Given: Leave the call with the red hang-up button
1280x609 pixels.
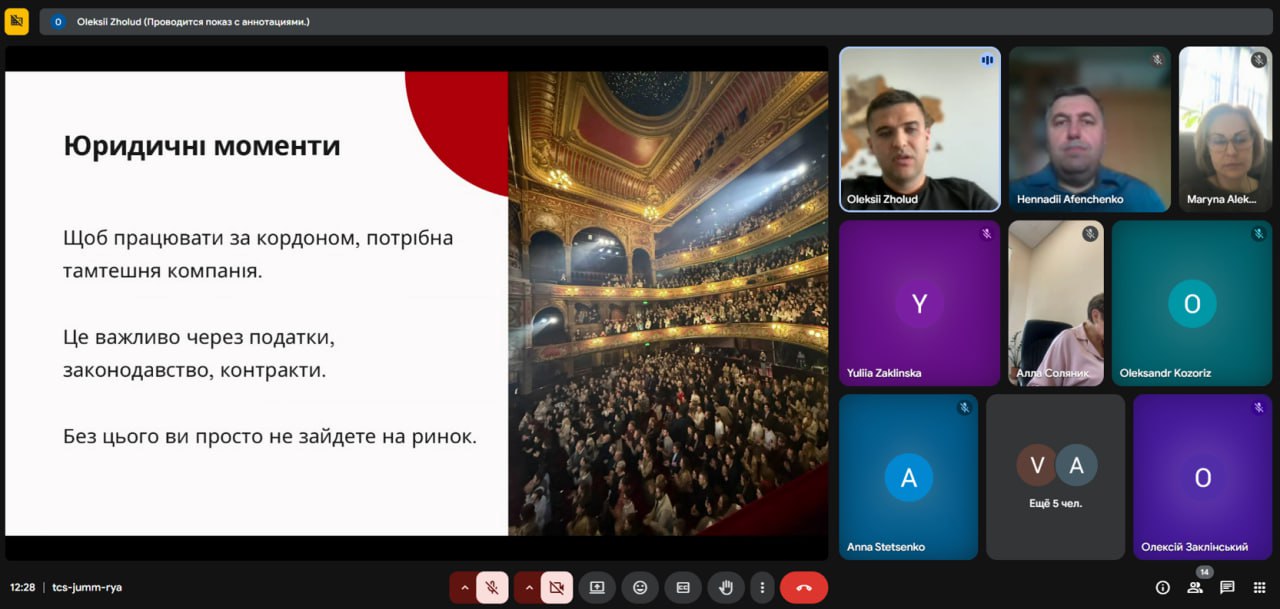Looking at the screenshot, I should (804, 588).
